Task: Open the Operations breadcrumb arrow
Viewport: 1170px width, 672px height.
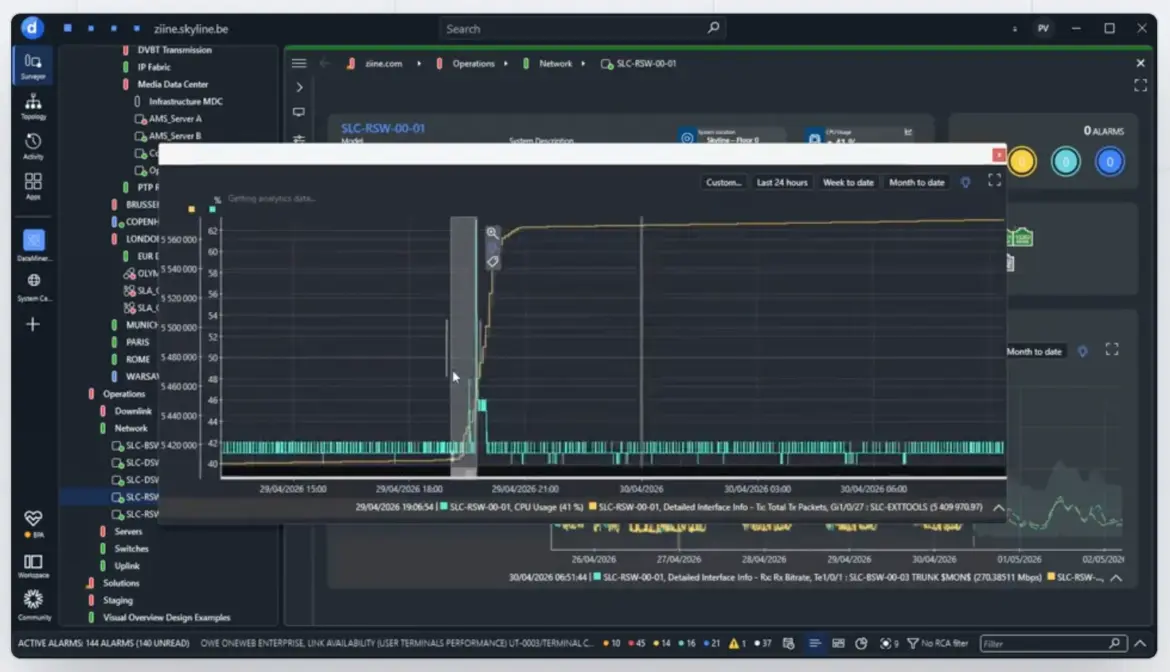Action: [506, 63]
